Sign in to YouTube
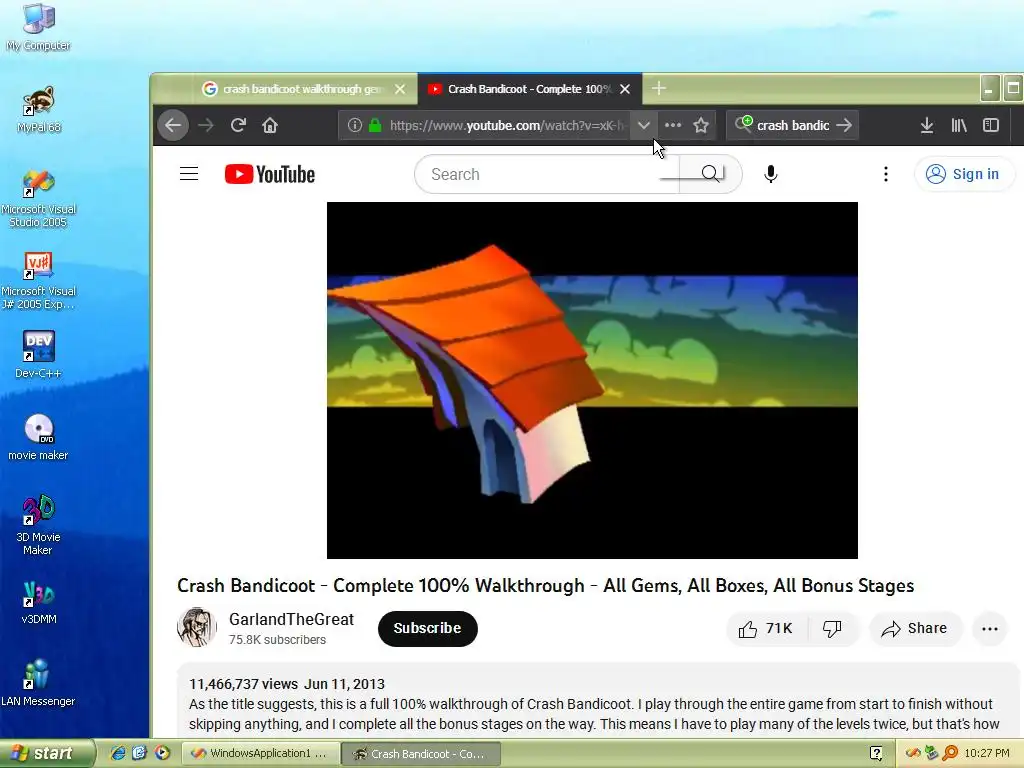The height and width of the screenshot is (768, 1024). click(965, 174)
